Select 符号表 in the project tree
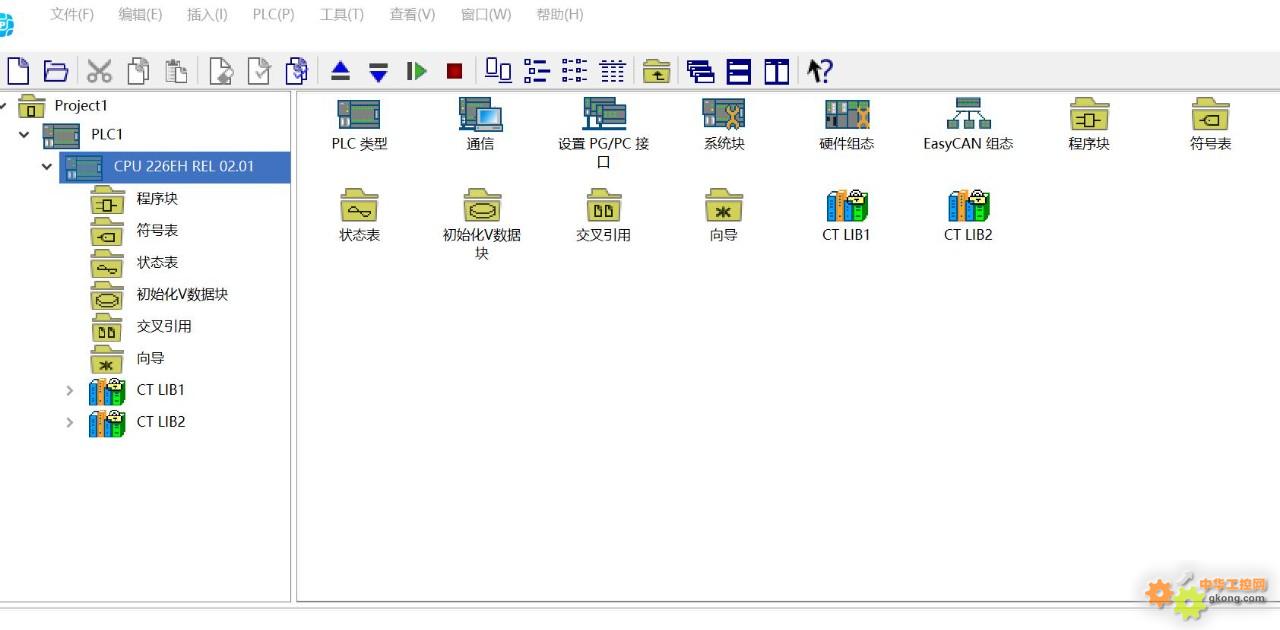 point(157,230)
